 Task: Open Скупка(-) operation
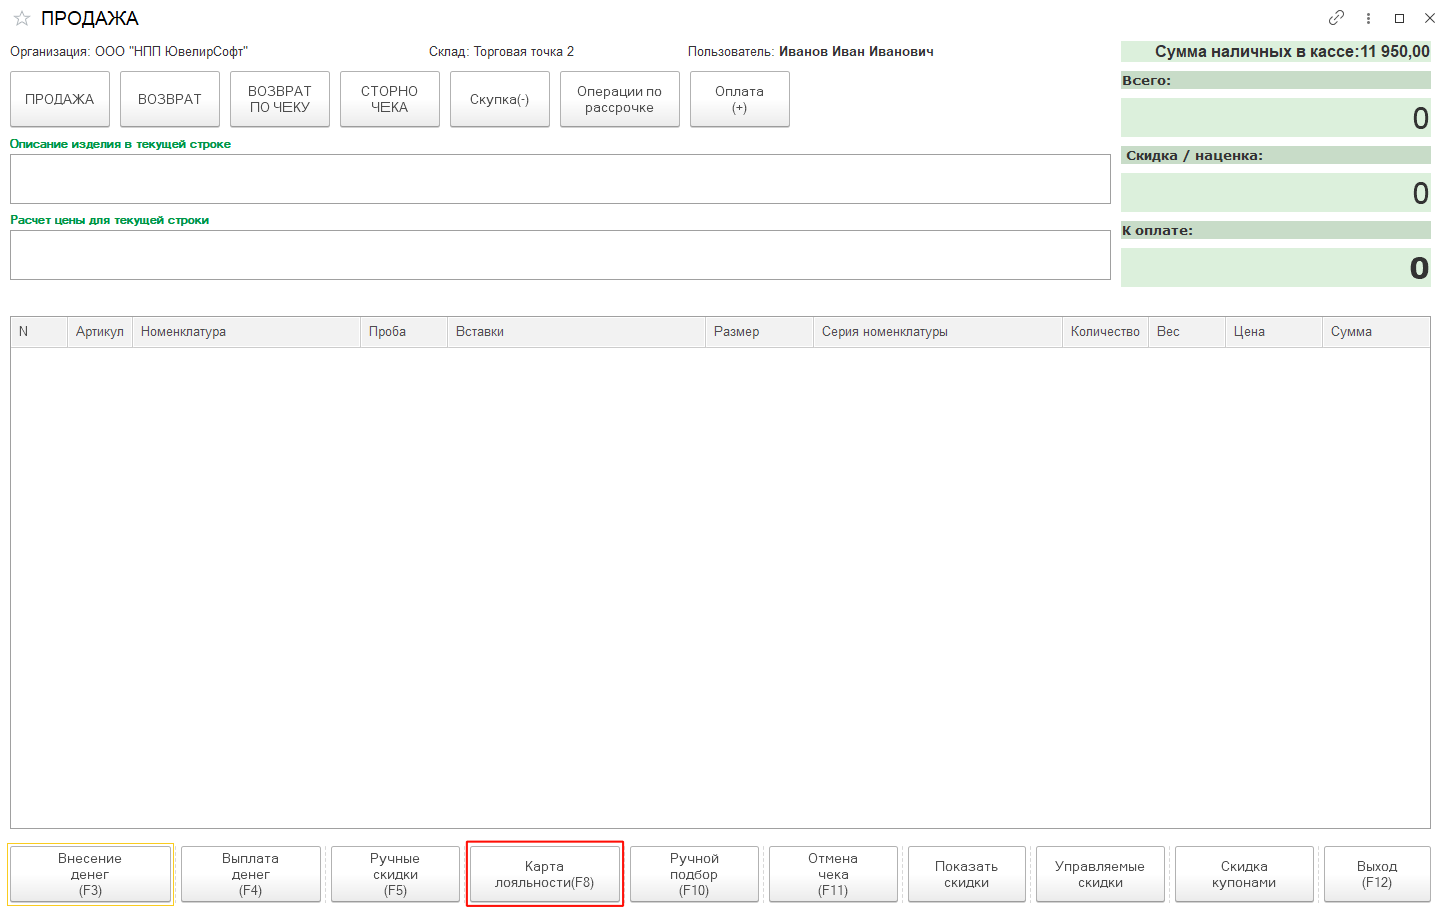tap(500, 99)
